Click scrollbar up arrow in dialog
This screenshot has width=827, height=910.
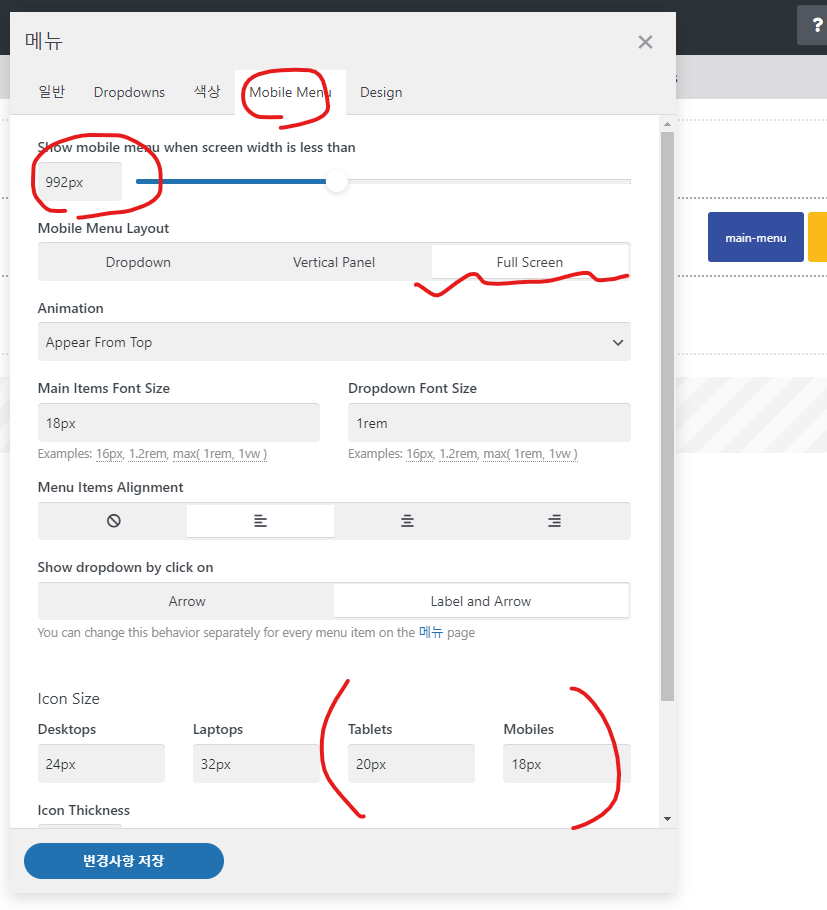click(667, 124)
